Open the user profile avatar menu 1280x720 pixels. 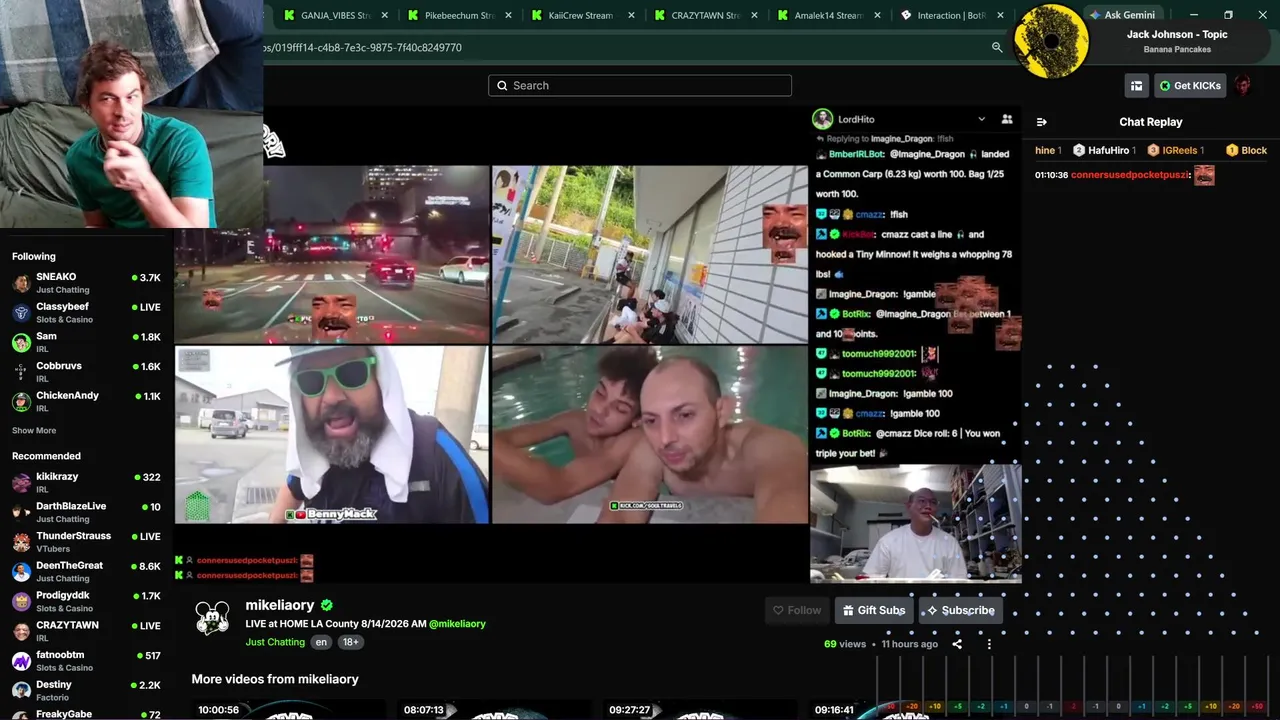point(1243,86)
